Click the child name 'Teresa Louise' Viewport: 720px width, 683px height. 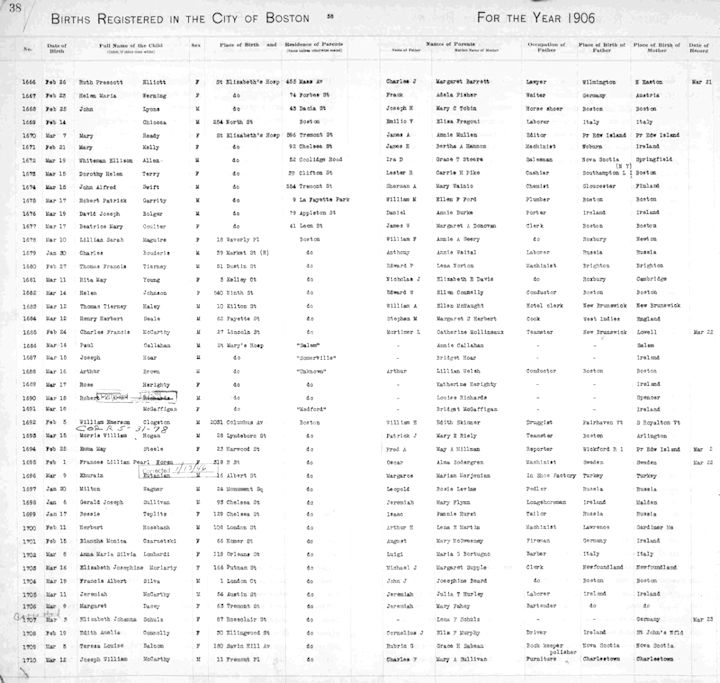click(101, 646)
